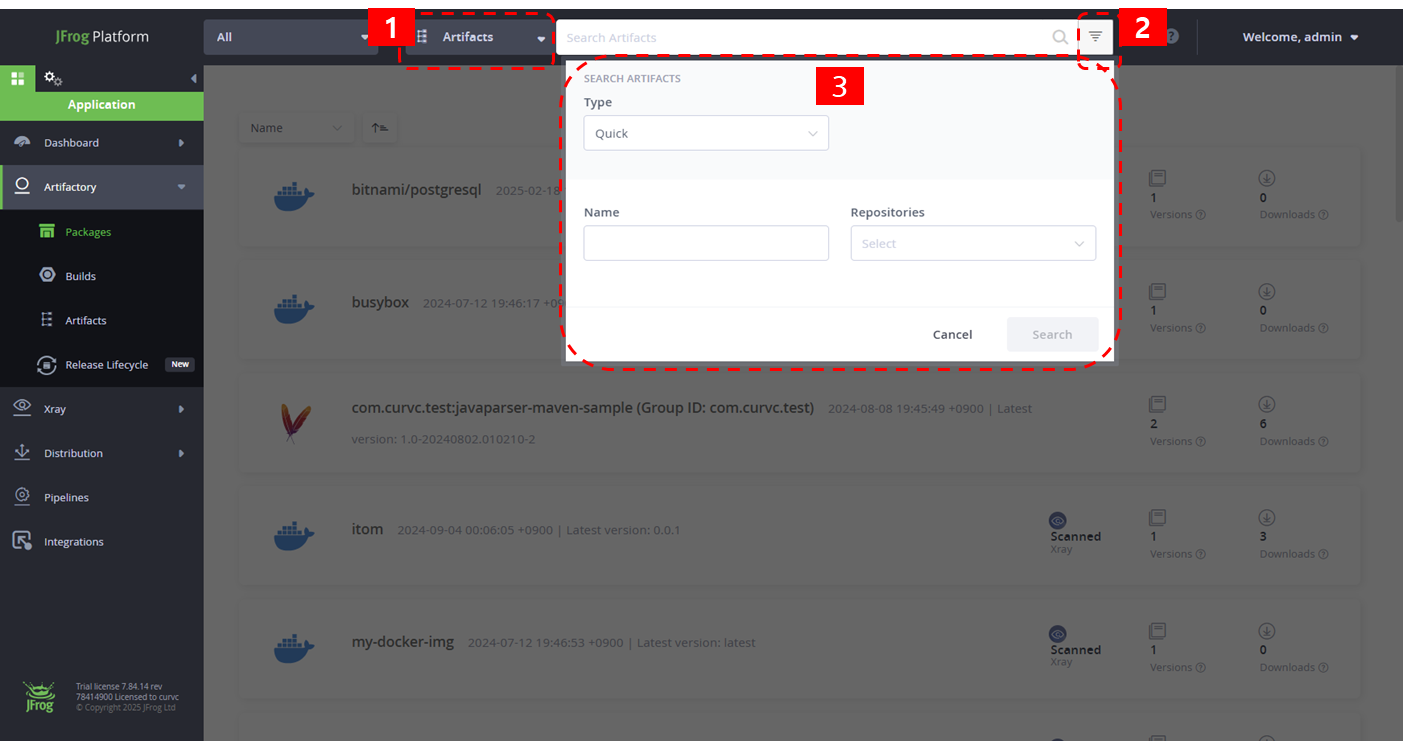Click the Xray Scanned icon for itom

click(x=1058, y=520)
